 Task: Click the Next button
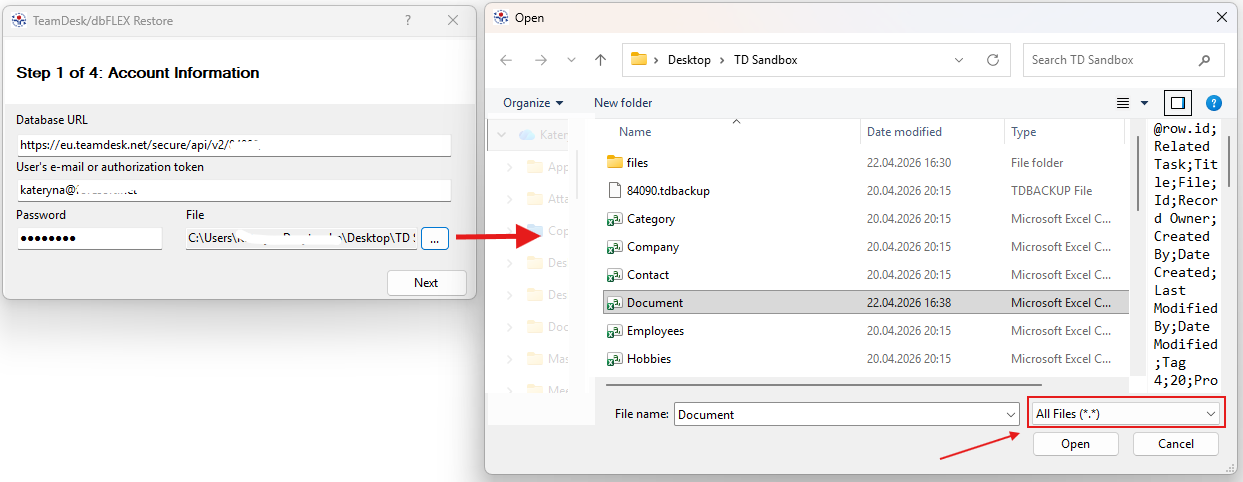pos(426,283)
